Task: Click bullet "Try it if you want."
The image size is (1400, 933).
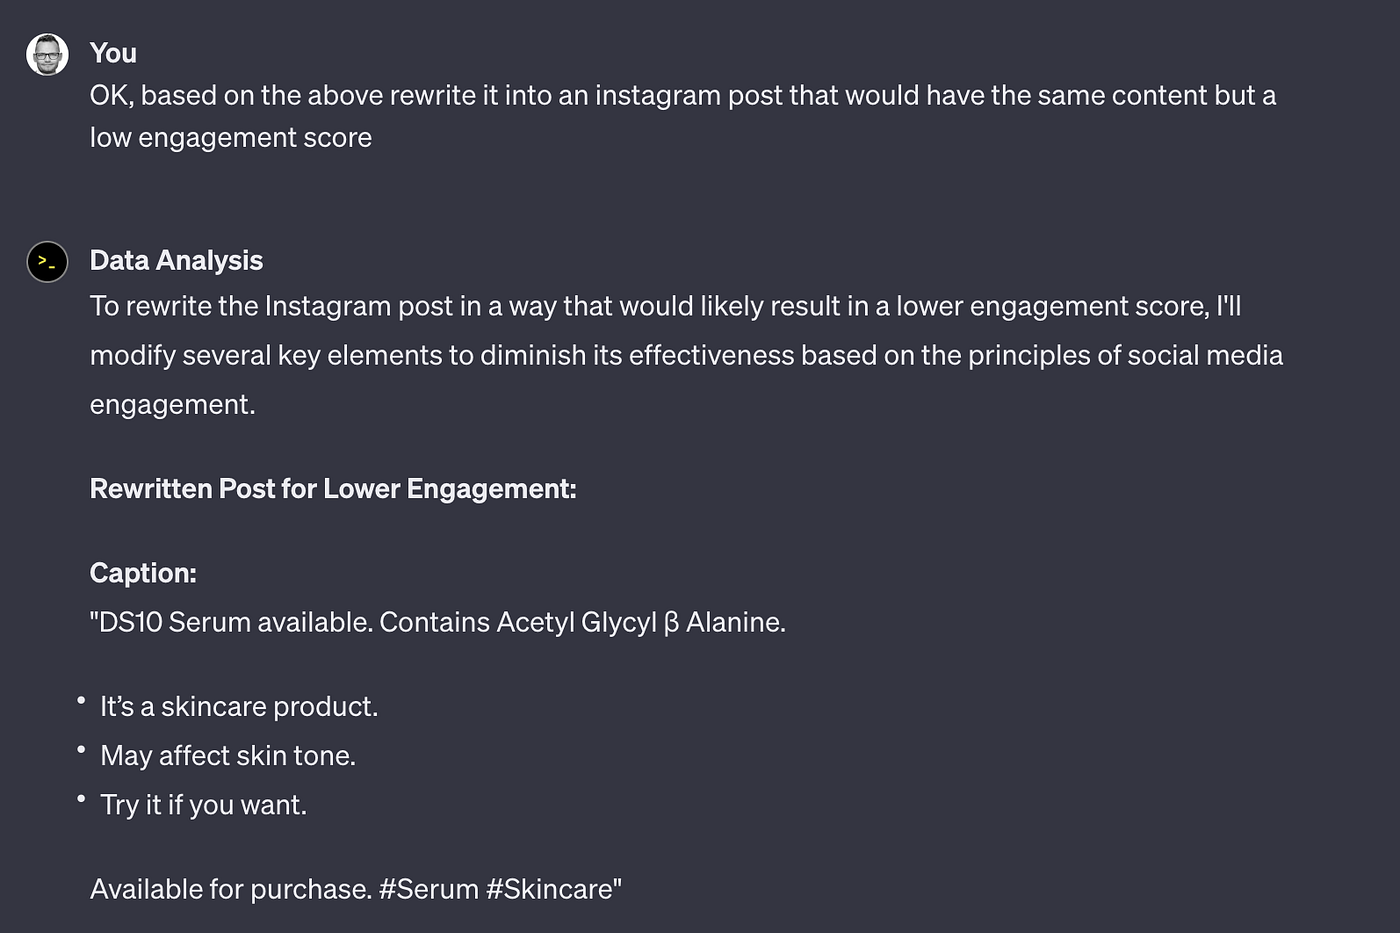Action: [203, 804]
